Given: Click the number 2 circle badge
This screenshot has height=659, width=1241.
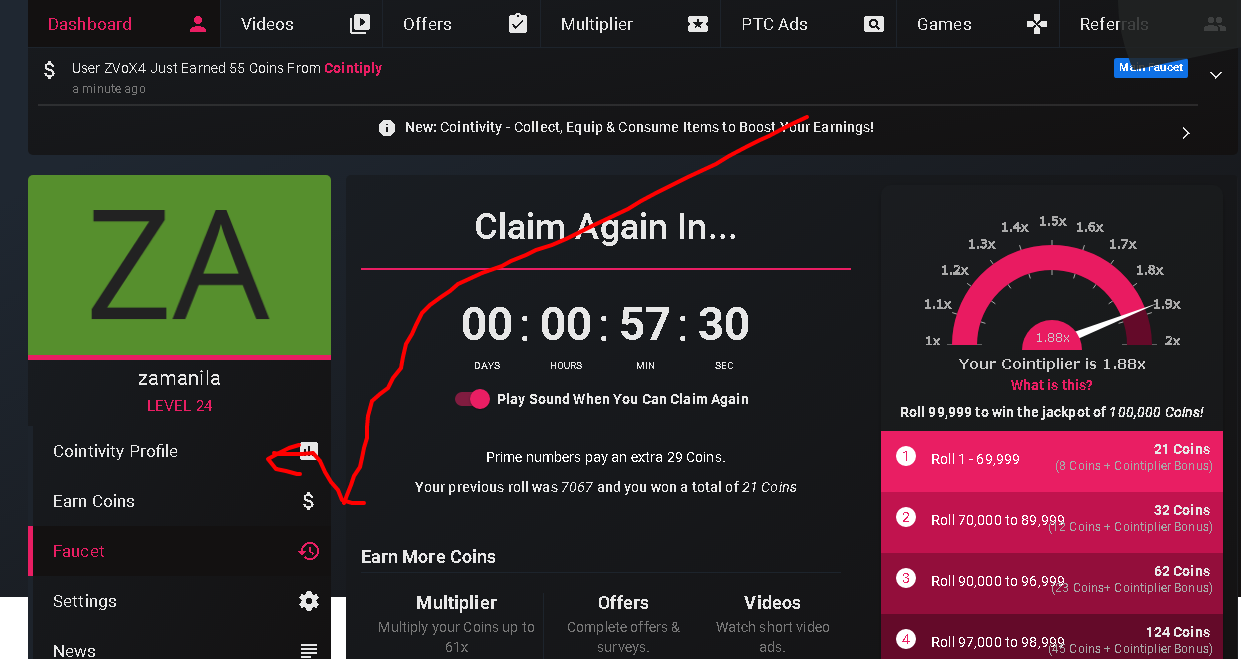Looking at the screenshot, I should 906,517.
